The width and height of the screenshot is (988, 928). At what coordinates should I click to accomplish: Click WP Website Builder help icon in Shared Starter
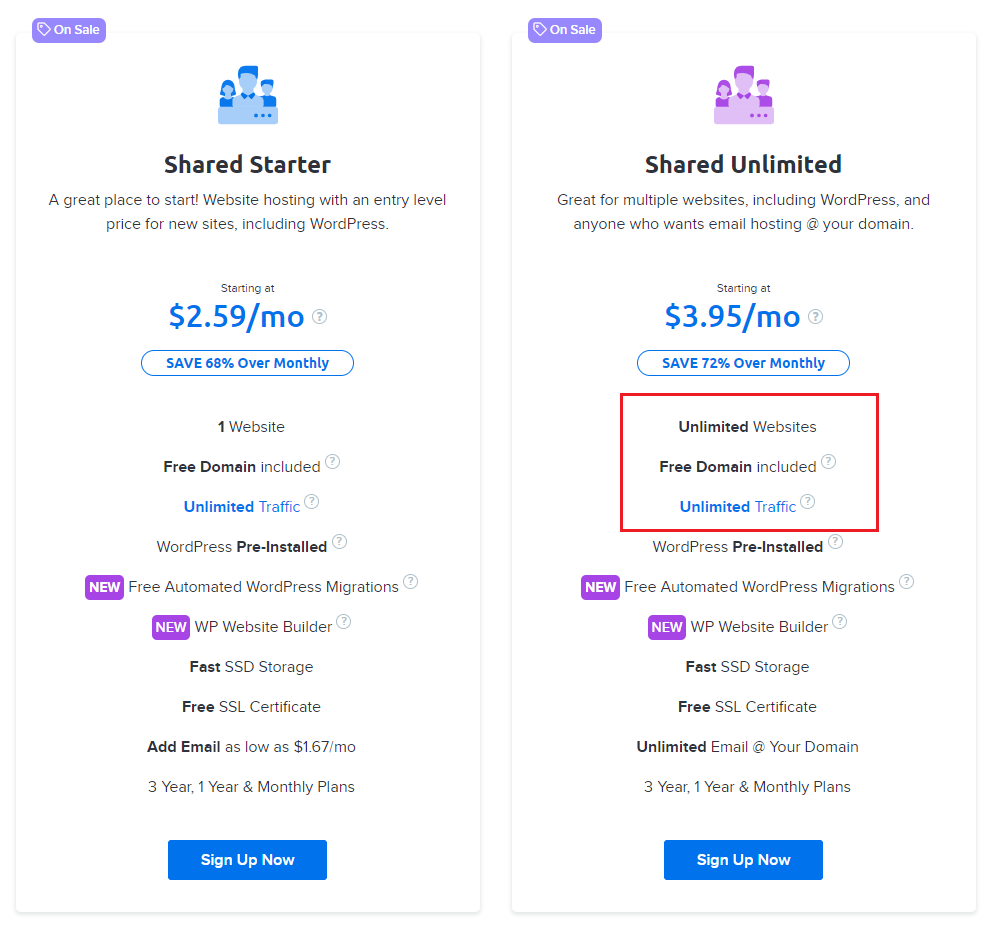click(x=343, y=622)
